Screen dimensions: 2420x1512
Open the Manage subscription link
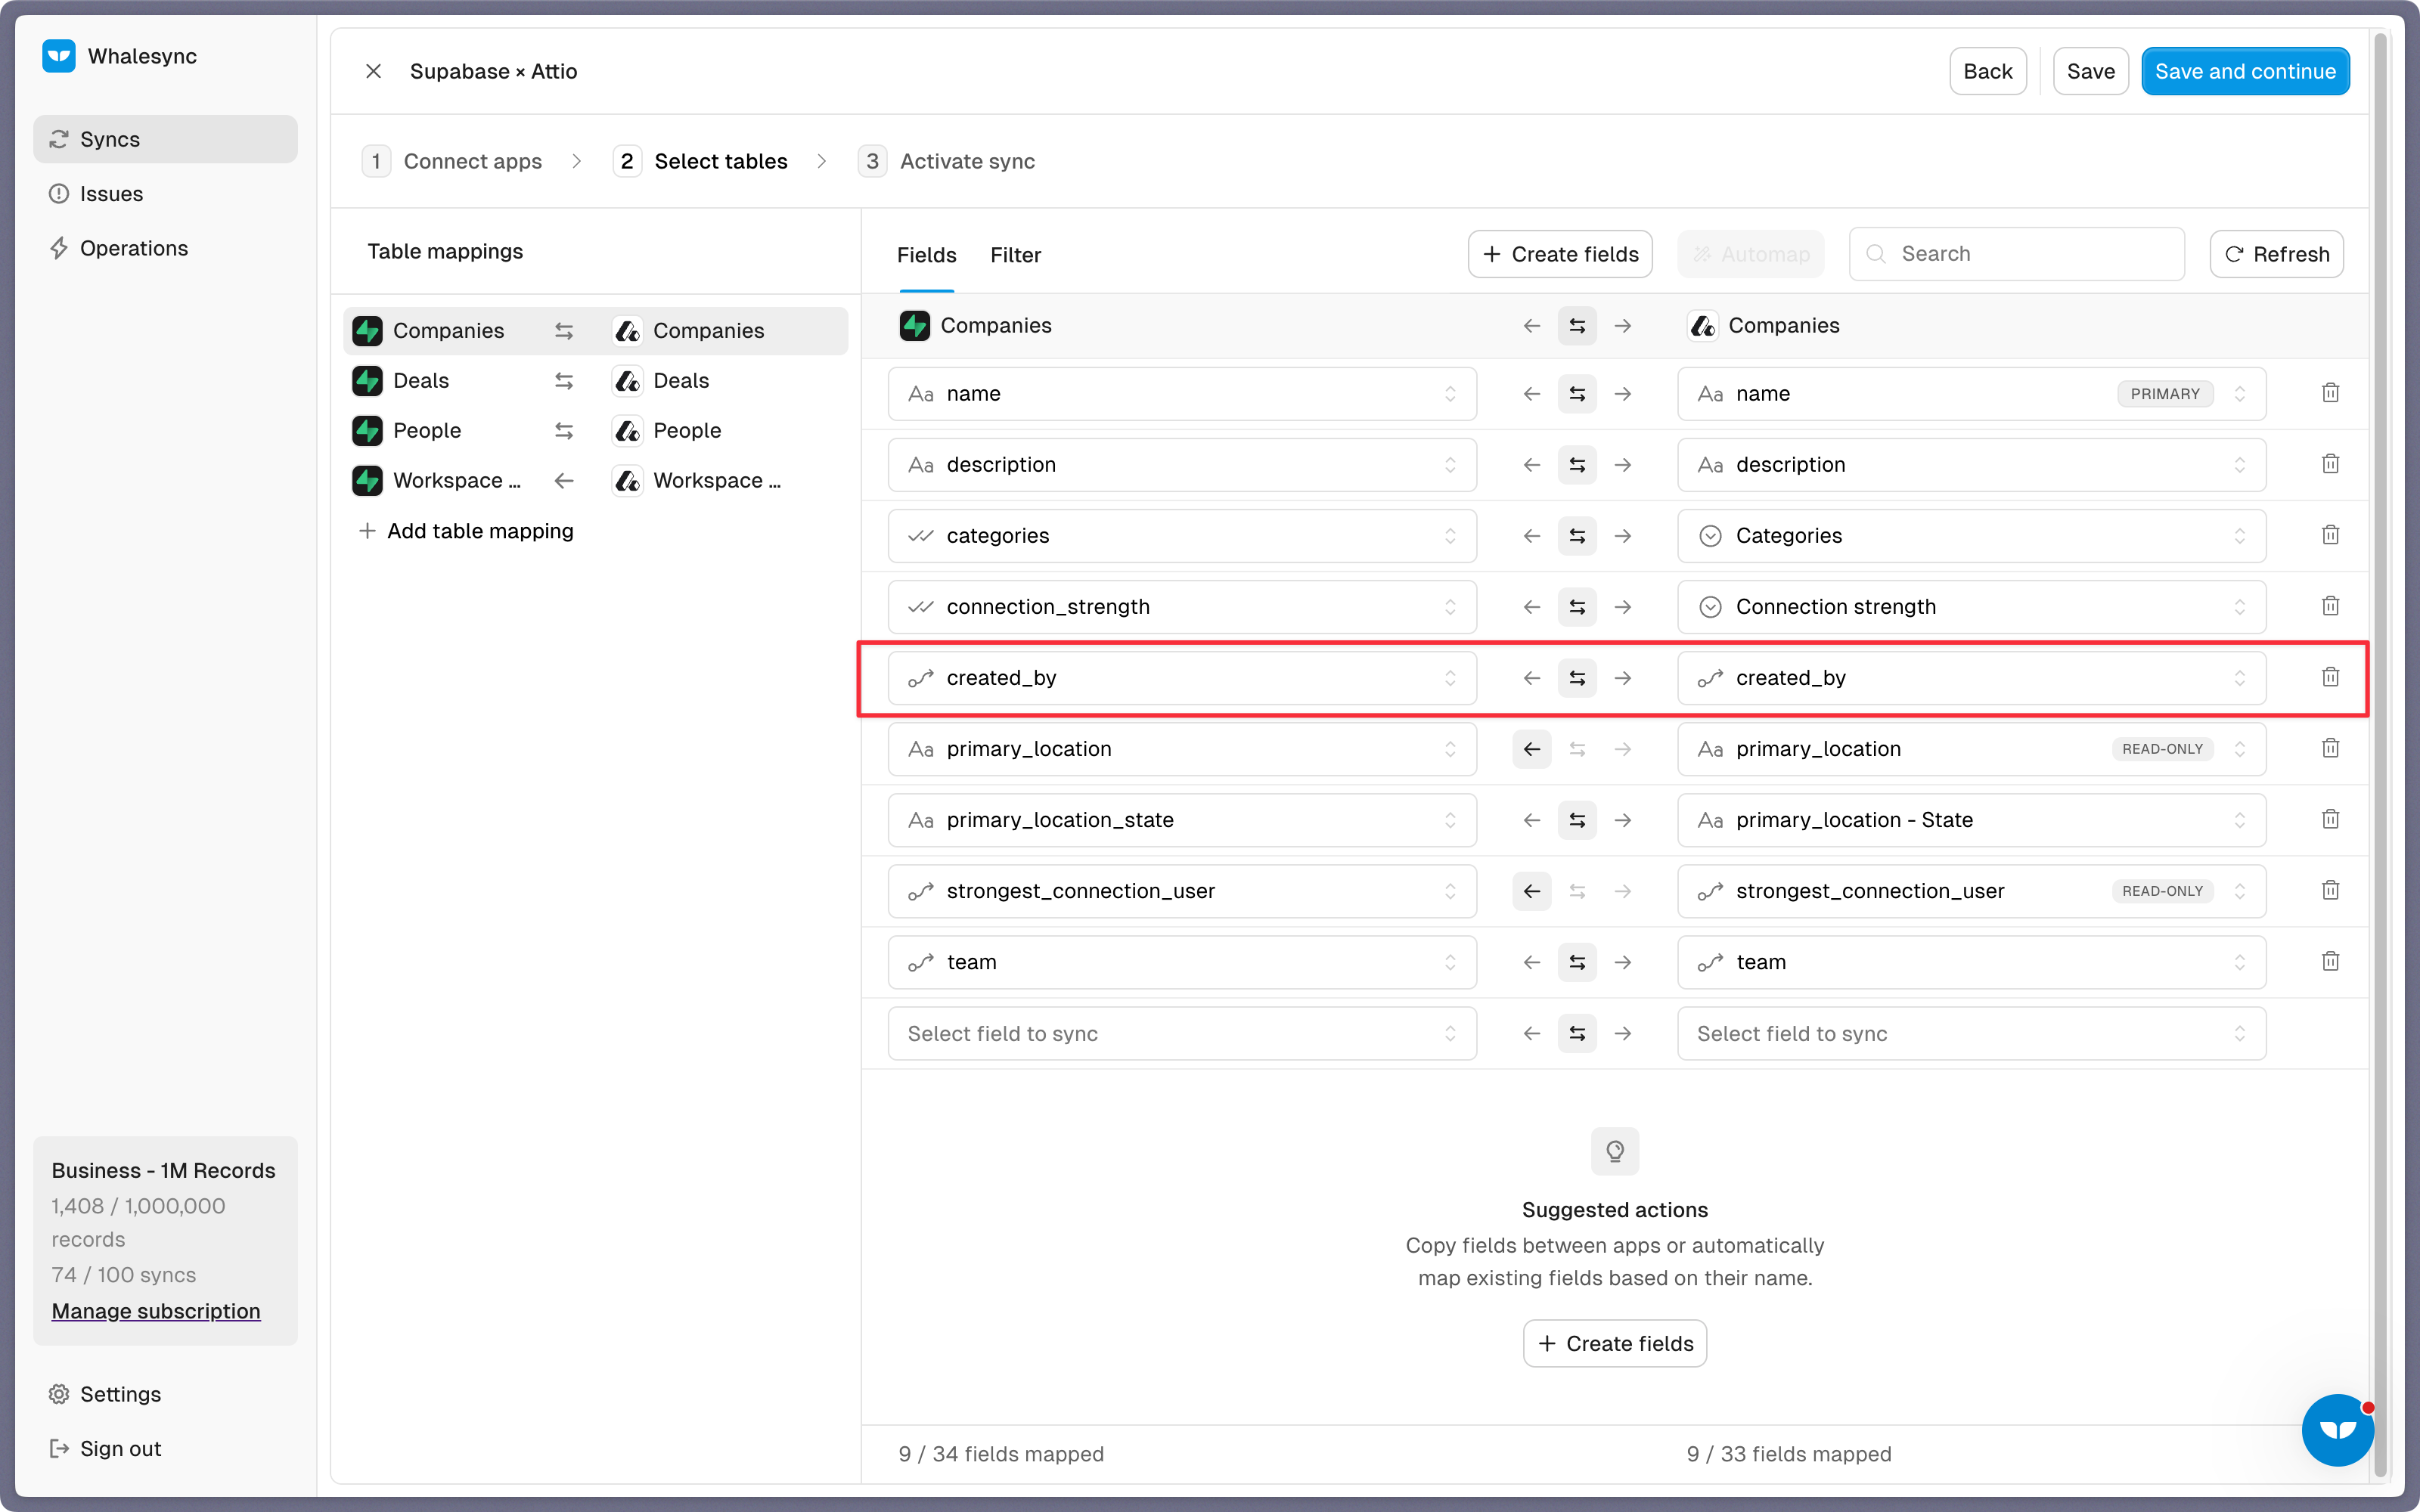[x=156, y=1311]
